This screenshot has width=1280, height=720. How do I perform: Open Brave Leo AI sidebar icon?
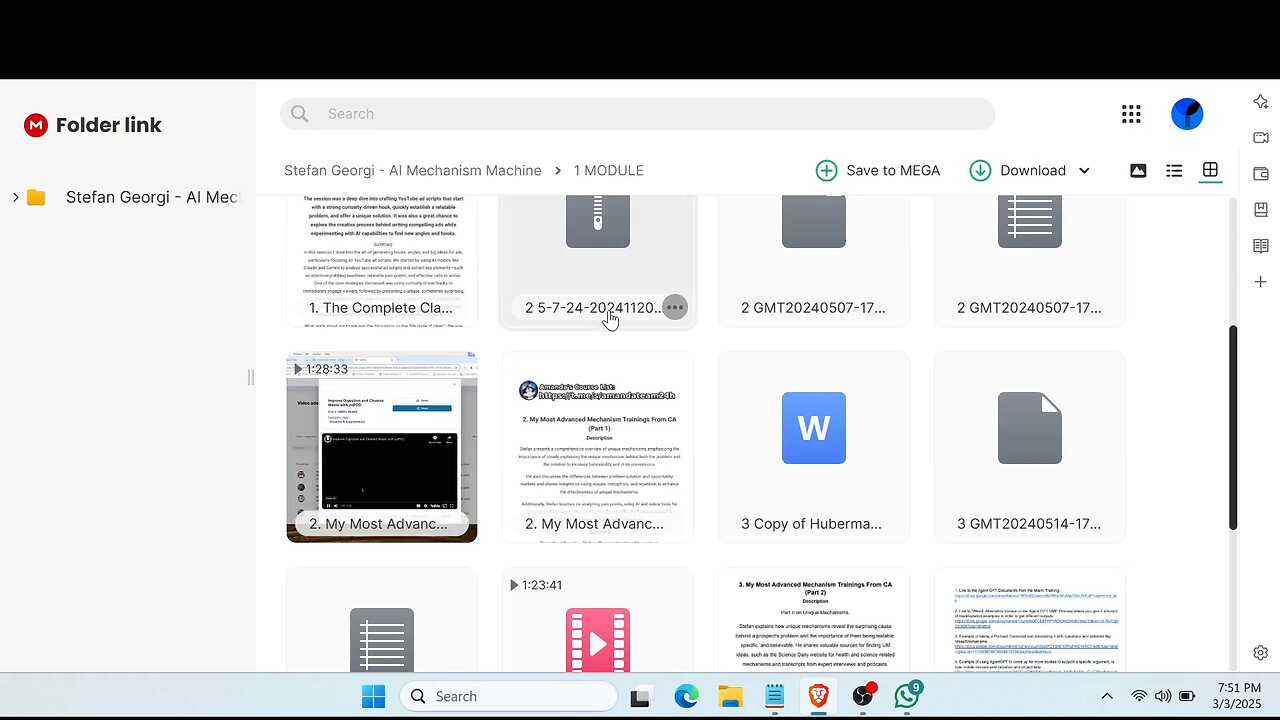1260,102
